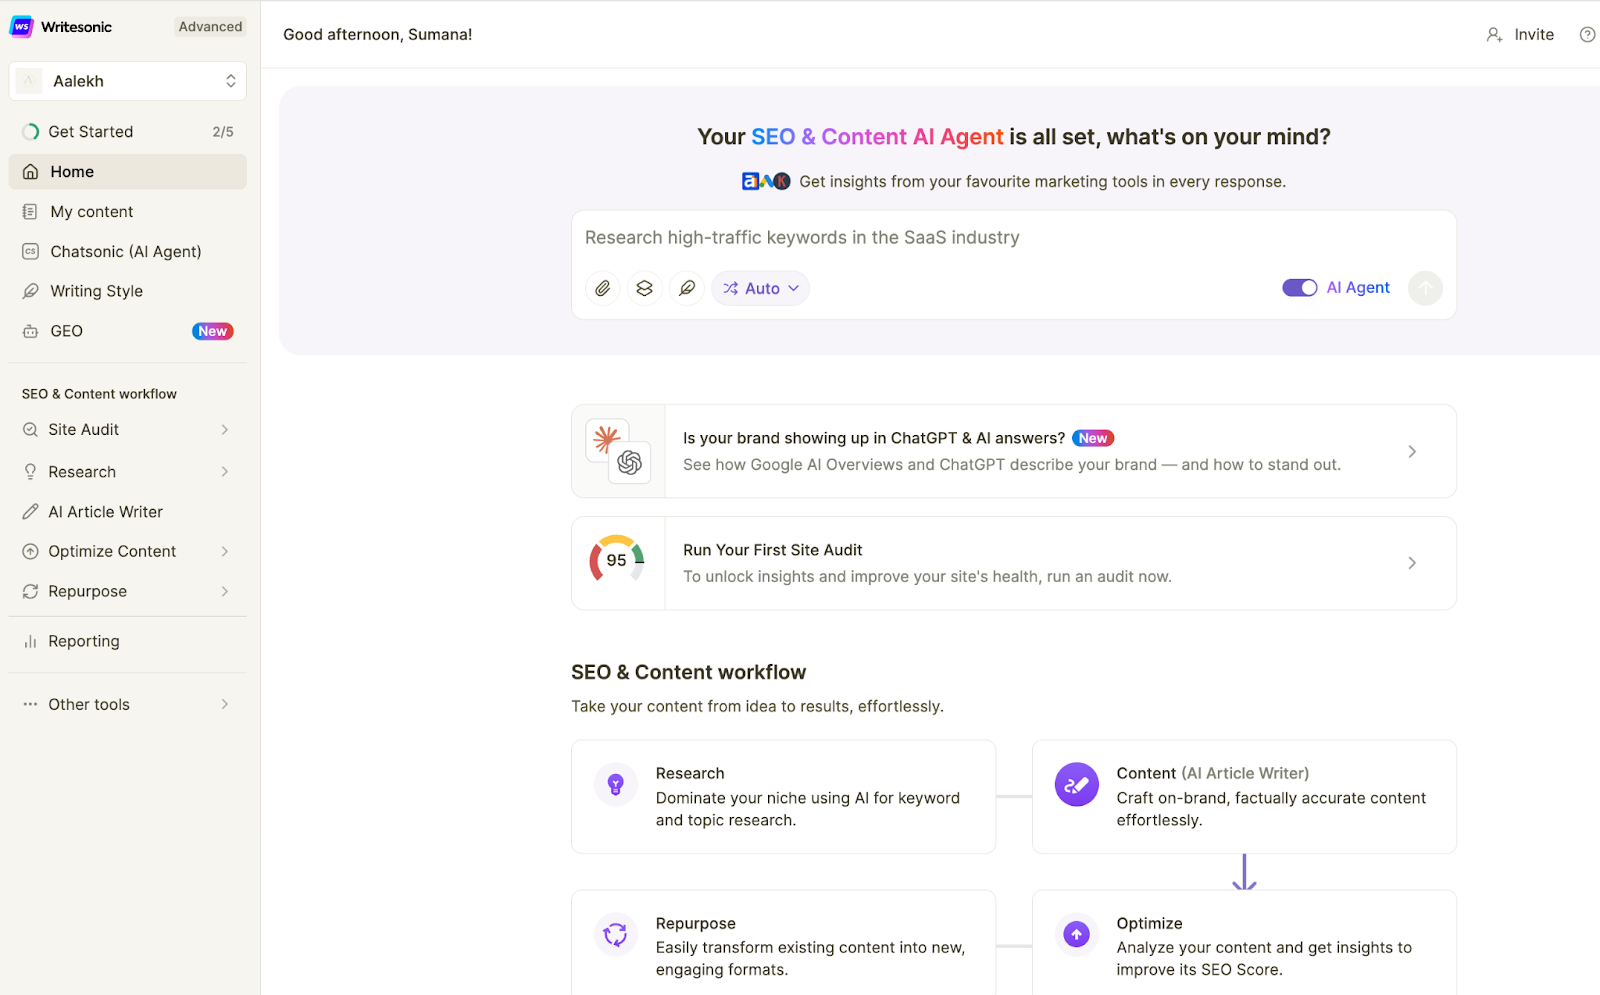
Task: Click the Optimize card up-arrow icon
Action: (1077, 934)
